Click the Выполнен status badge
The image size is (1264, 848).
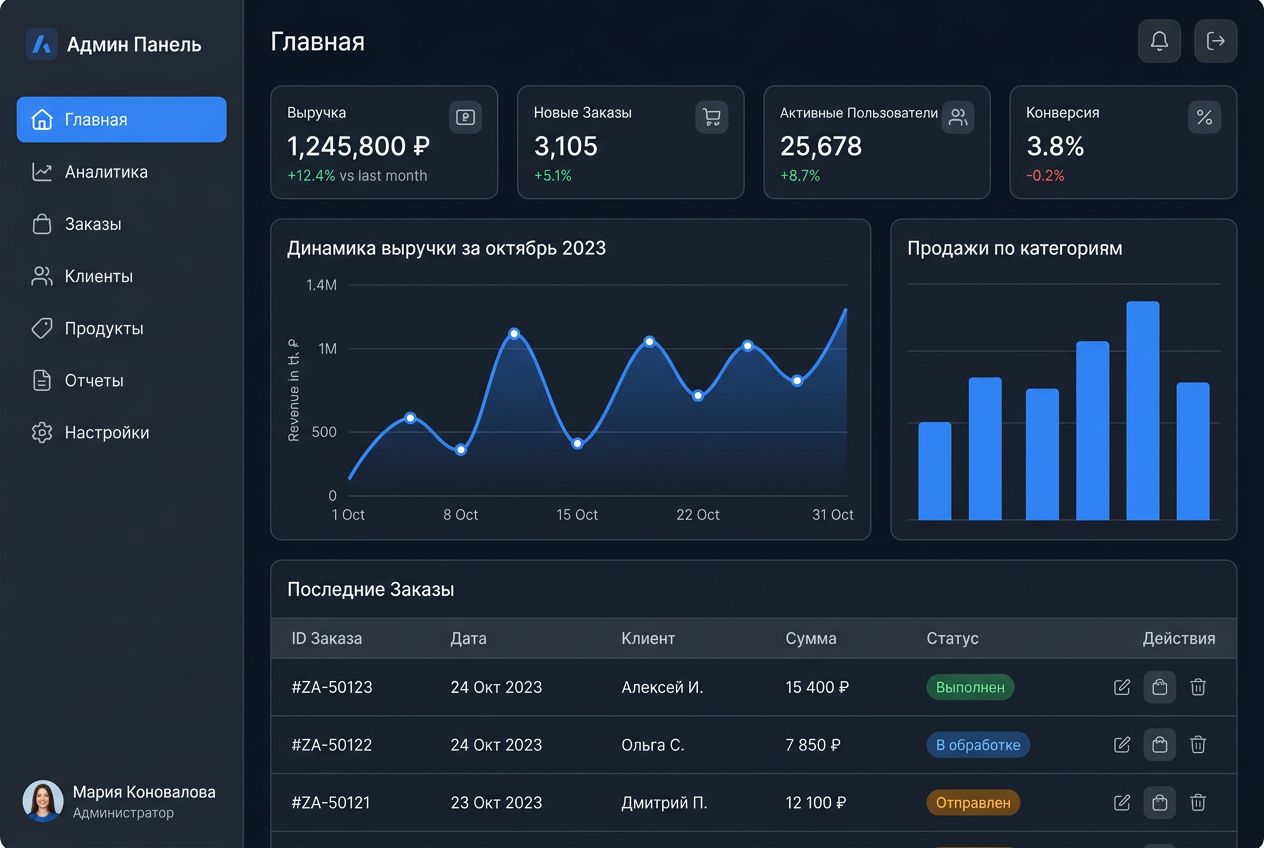tap(970, 687)
